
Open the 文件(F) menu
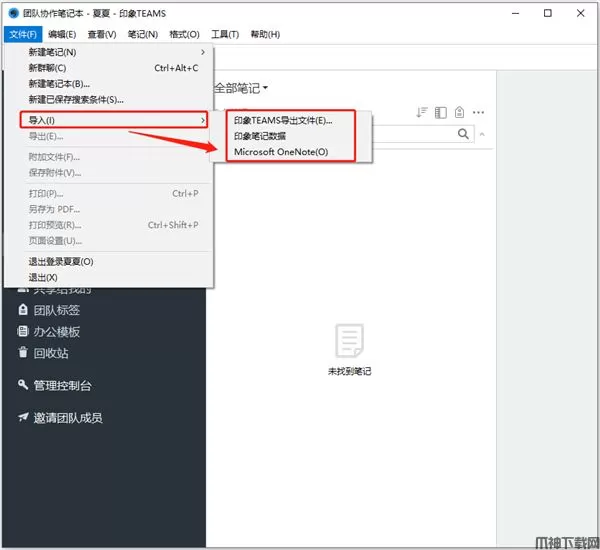pos(23,34)
